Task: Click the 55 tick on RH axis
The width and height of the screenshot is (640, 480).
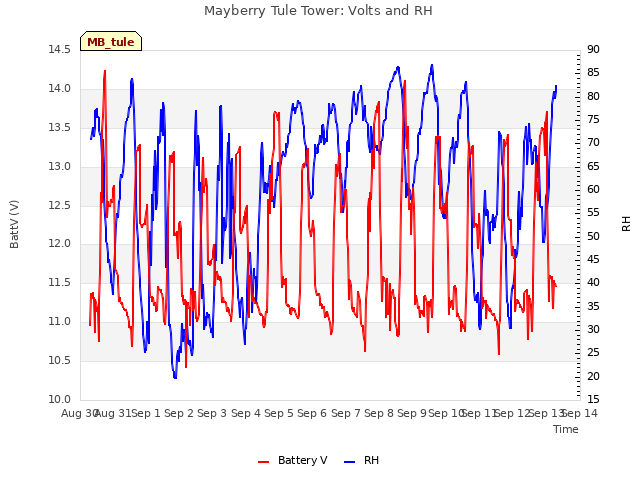Action: pyautogui.click(x=593, y=213)
